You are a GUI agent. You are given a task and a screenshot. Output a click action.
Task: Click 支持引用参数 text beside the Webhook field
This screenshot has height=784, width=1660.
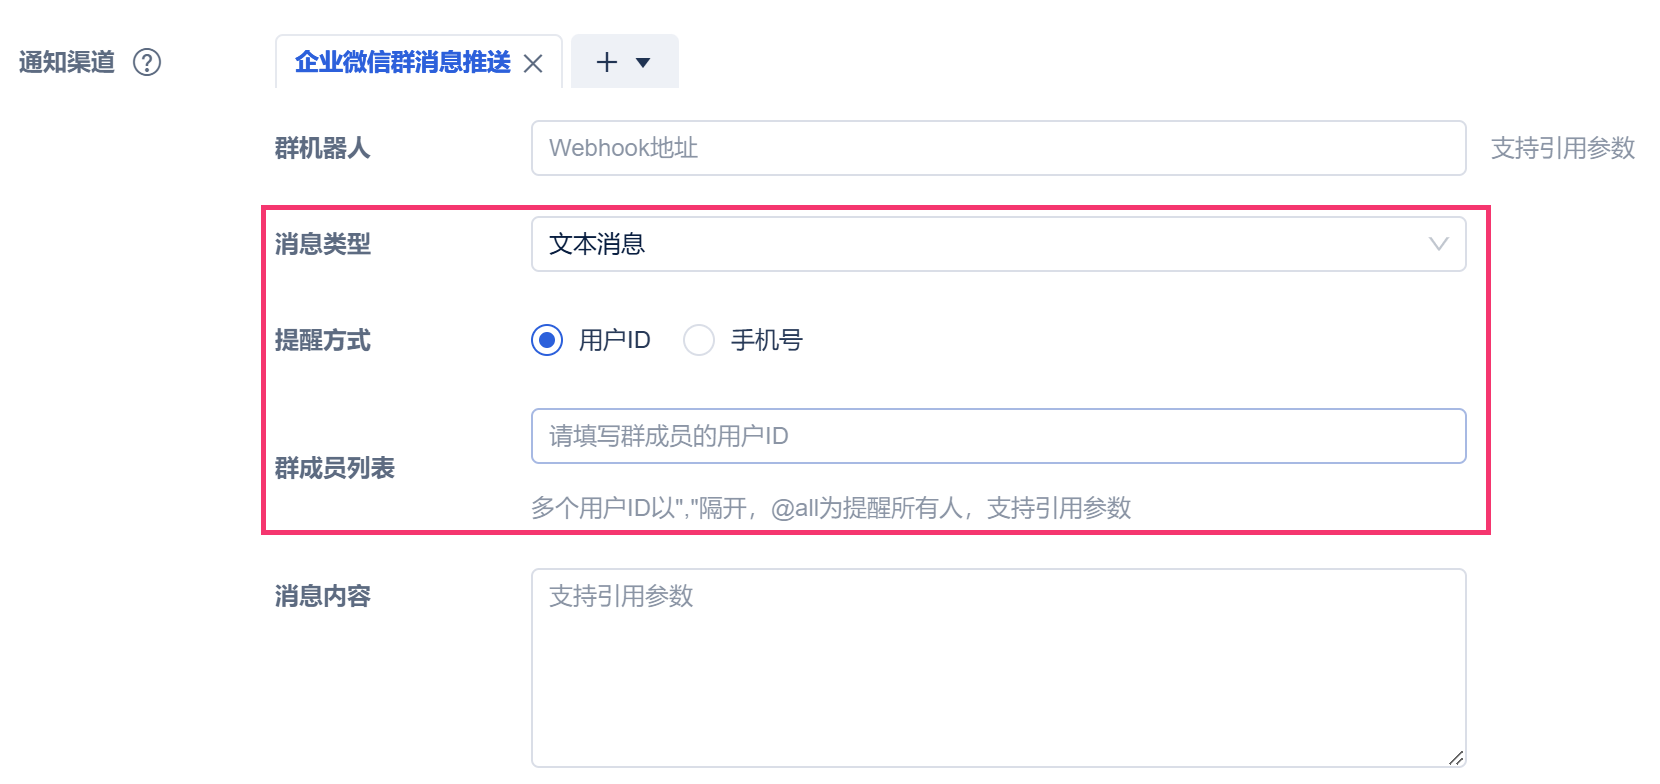pos(1562,148)
